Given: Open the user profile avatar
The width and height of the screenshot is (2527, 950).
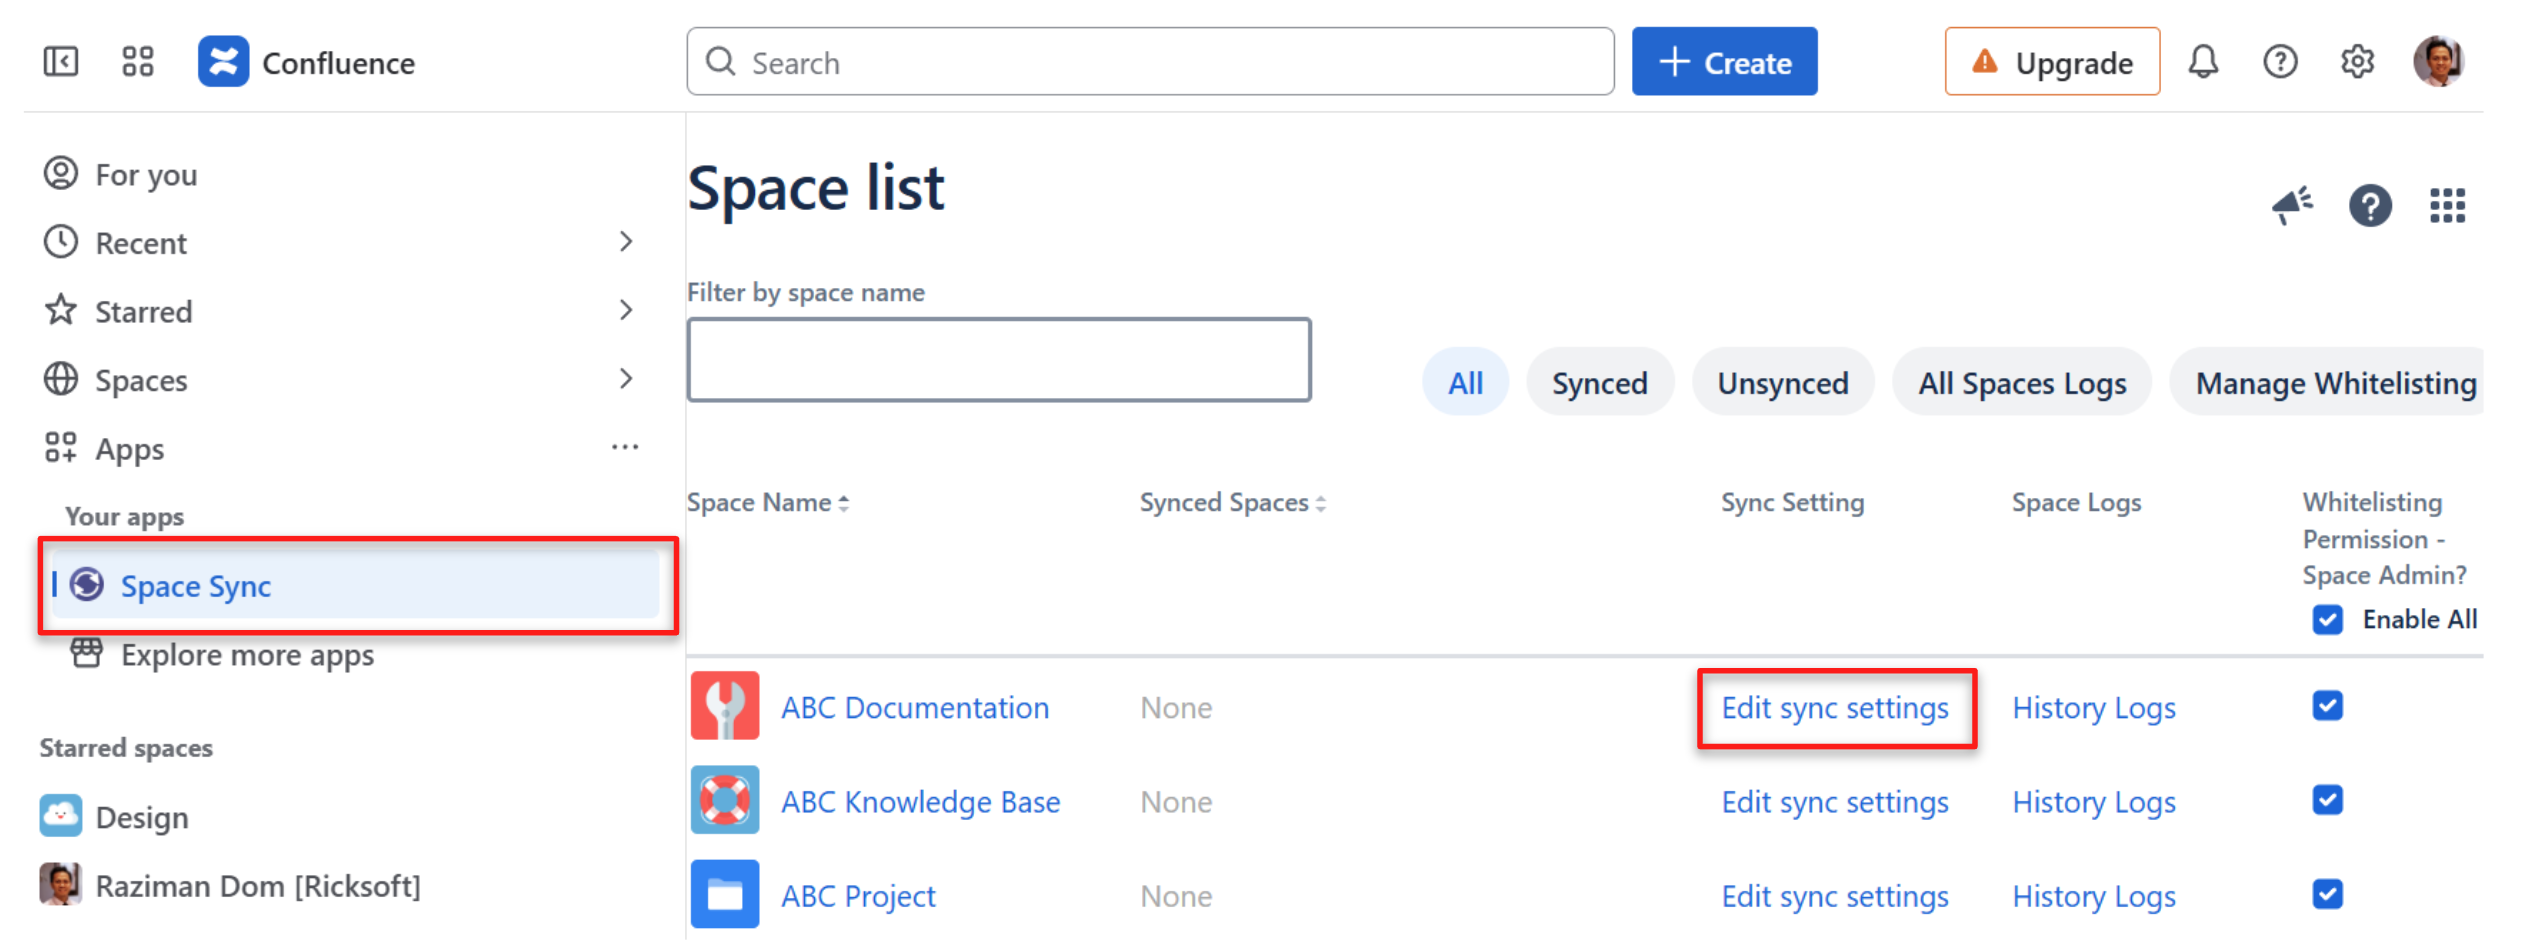Looking at the screenshot, I should click(x=2437, y=62).
